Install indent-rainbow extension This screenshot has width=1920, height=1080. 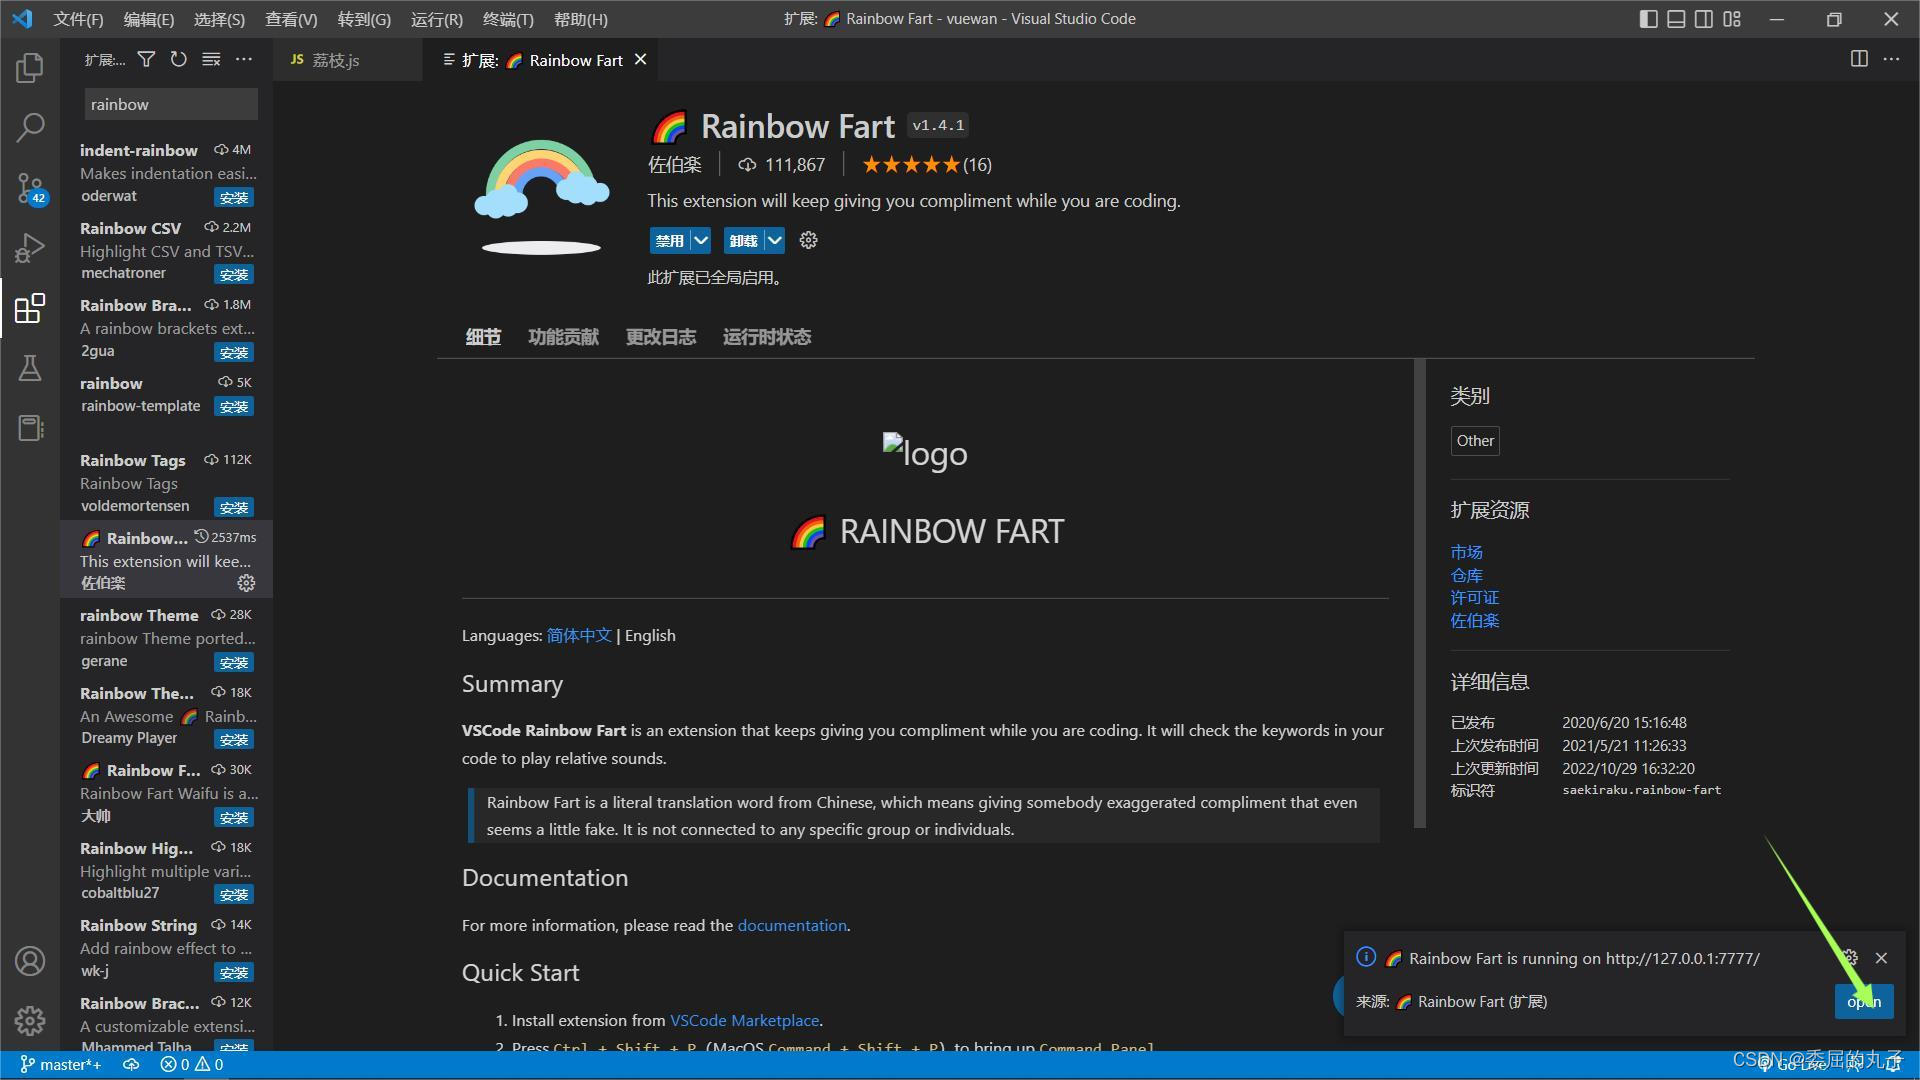(234, 197)
